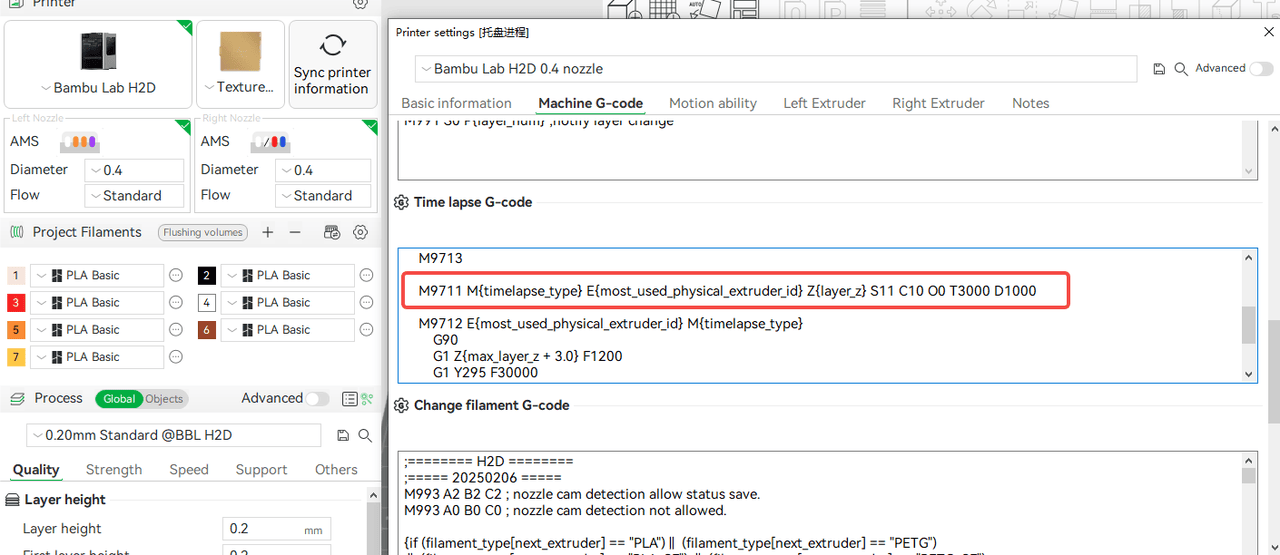Click the nozzle cam detection allow status line
Screen dimensions: 1280x555
(x=582, y=494)
